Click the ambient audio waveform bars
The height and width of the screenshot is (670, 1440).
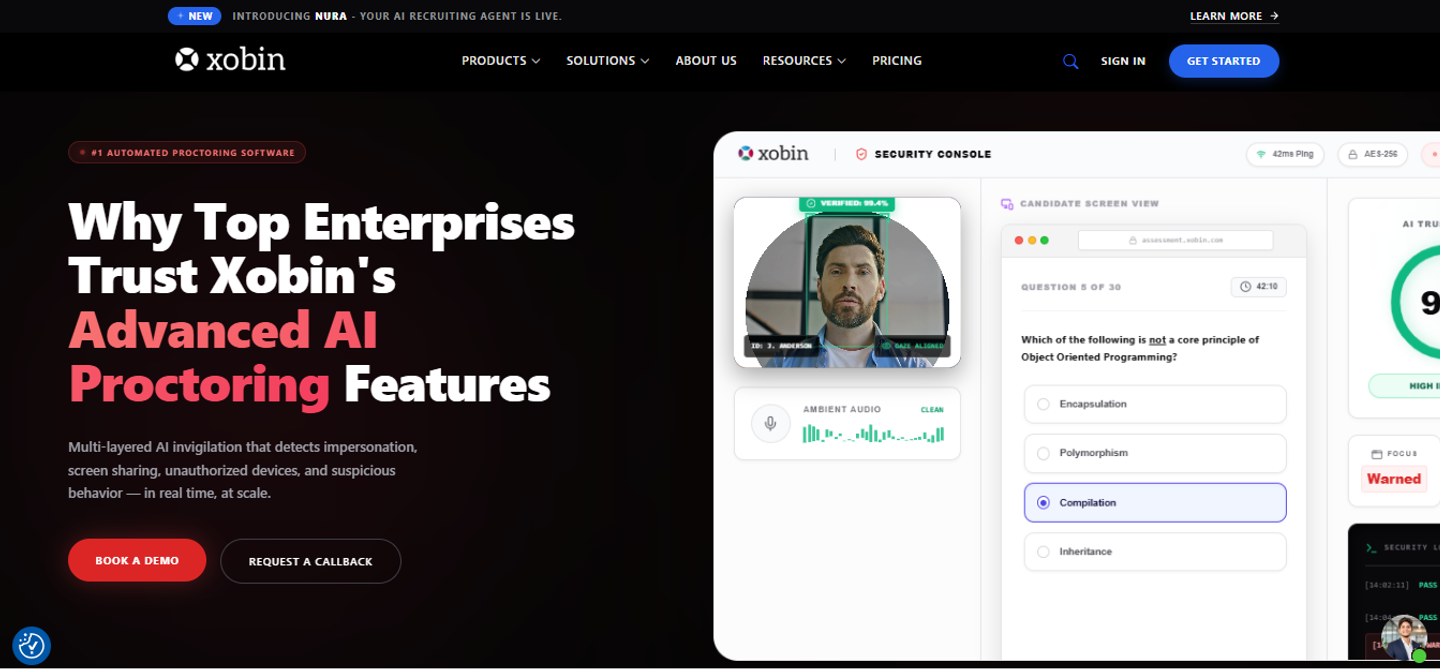click(x=873, y=433)
